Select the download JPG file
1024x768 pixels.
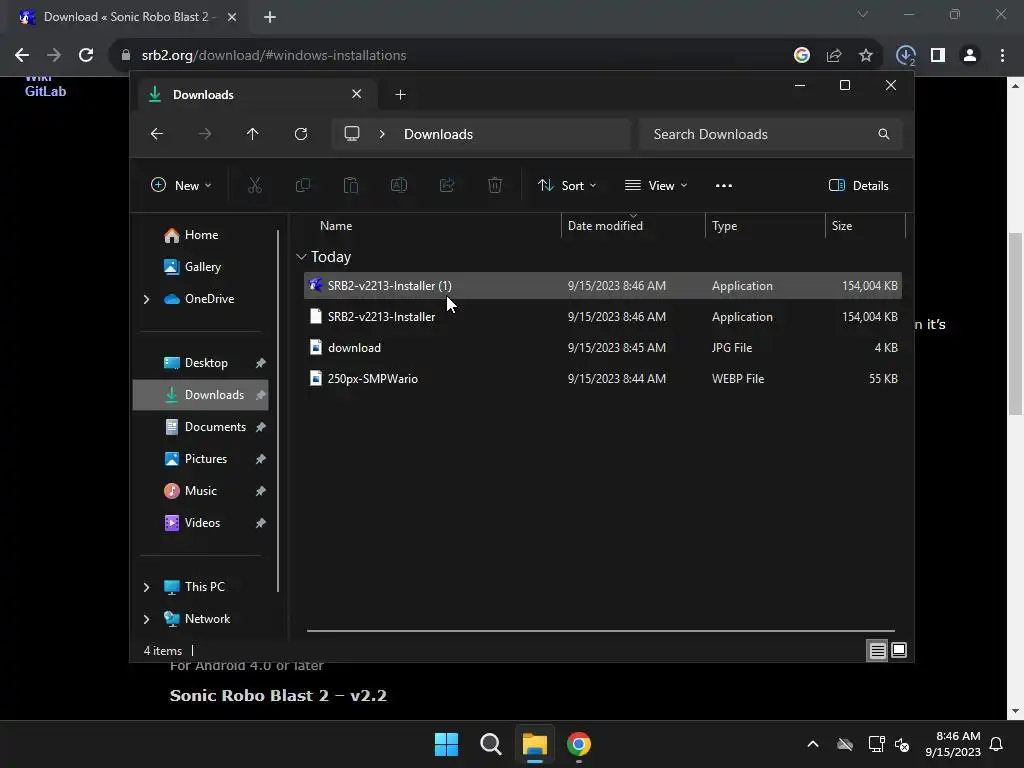tap(603, 348)
